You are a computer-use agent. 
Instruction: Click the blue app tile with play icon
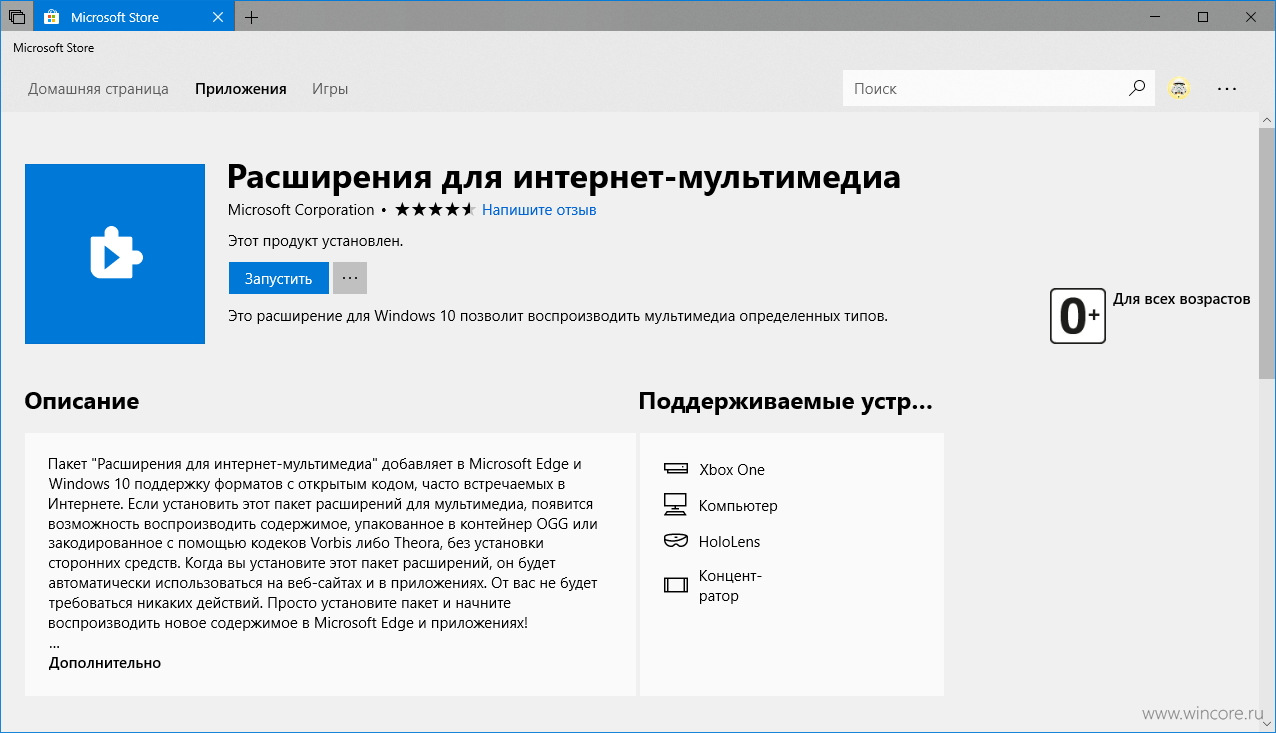pyautogui.click(x=115, y=254)
